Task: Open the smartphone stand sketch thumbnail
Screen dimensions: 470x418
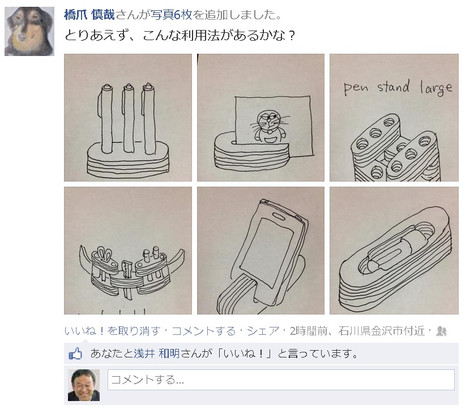Action: (x=261, y=251)
